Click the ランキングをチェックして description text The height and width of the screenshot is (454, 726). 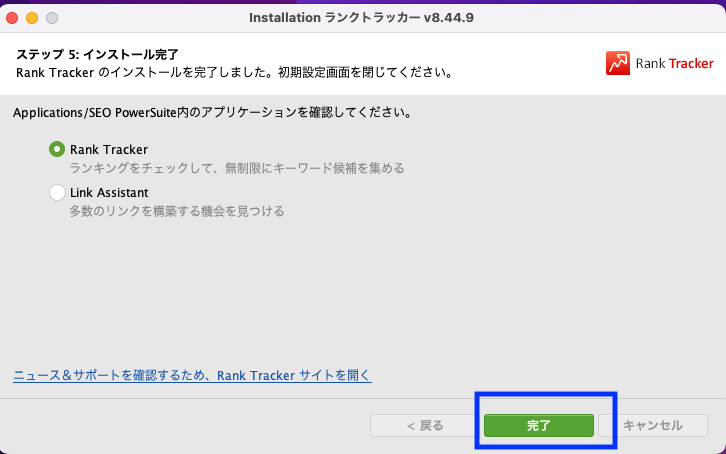(237, 168)
